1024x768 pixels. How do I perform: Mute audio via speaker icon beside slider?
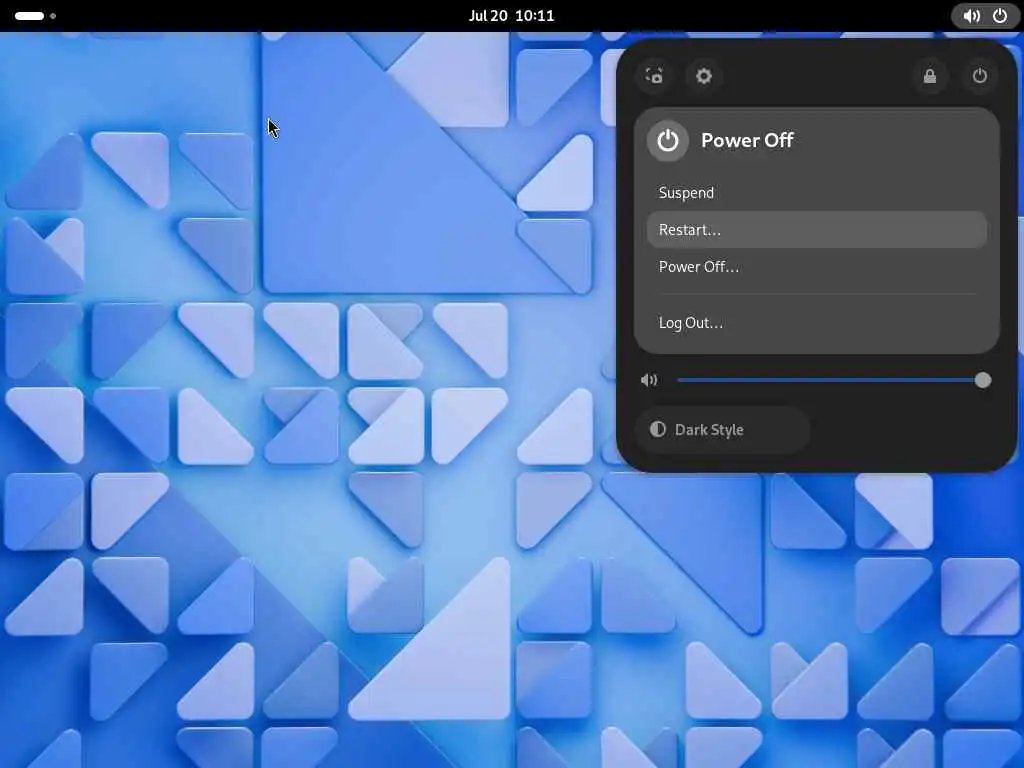tap(649, 380)
